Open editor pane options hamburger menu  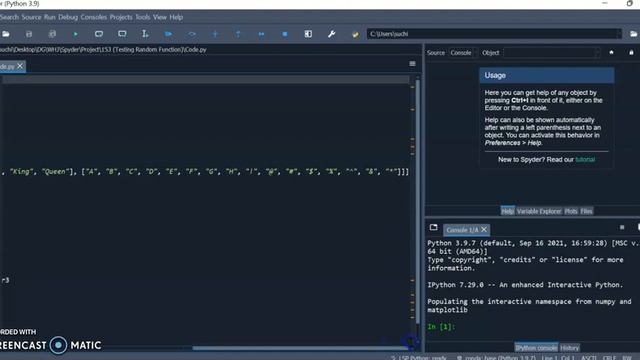click(x=412, y=64)
